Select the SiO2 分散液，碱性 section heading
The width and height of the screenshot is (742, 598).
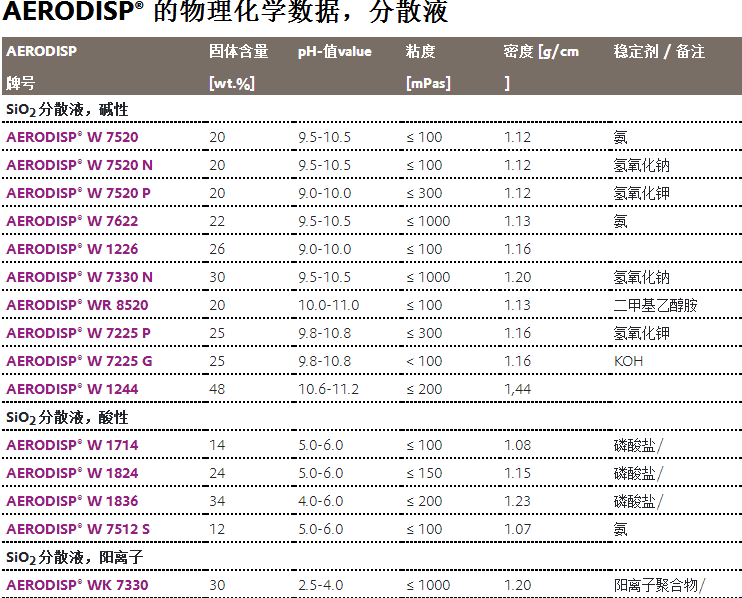(67, 110)
